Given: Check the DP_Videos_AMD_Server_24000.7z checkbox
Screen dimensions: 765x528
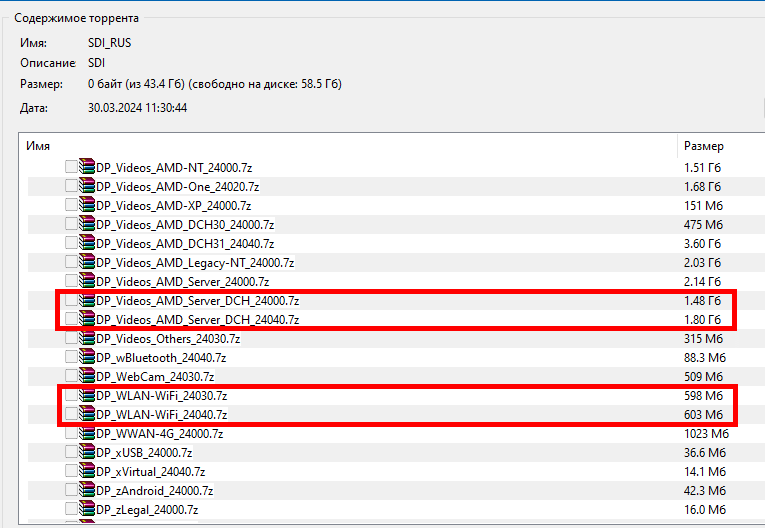Looking at the screenshot, I should click(x=71, y=281).
